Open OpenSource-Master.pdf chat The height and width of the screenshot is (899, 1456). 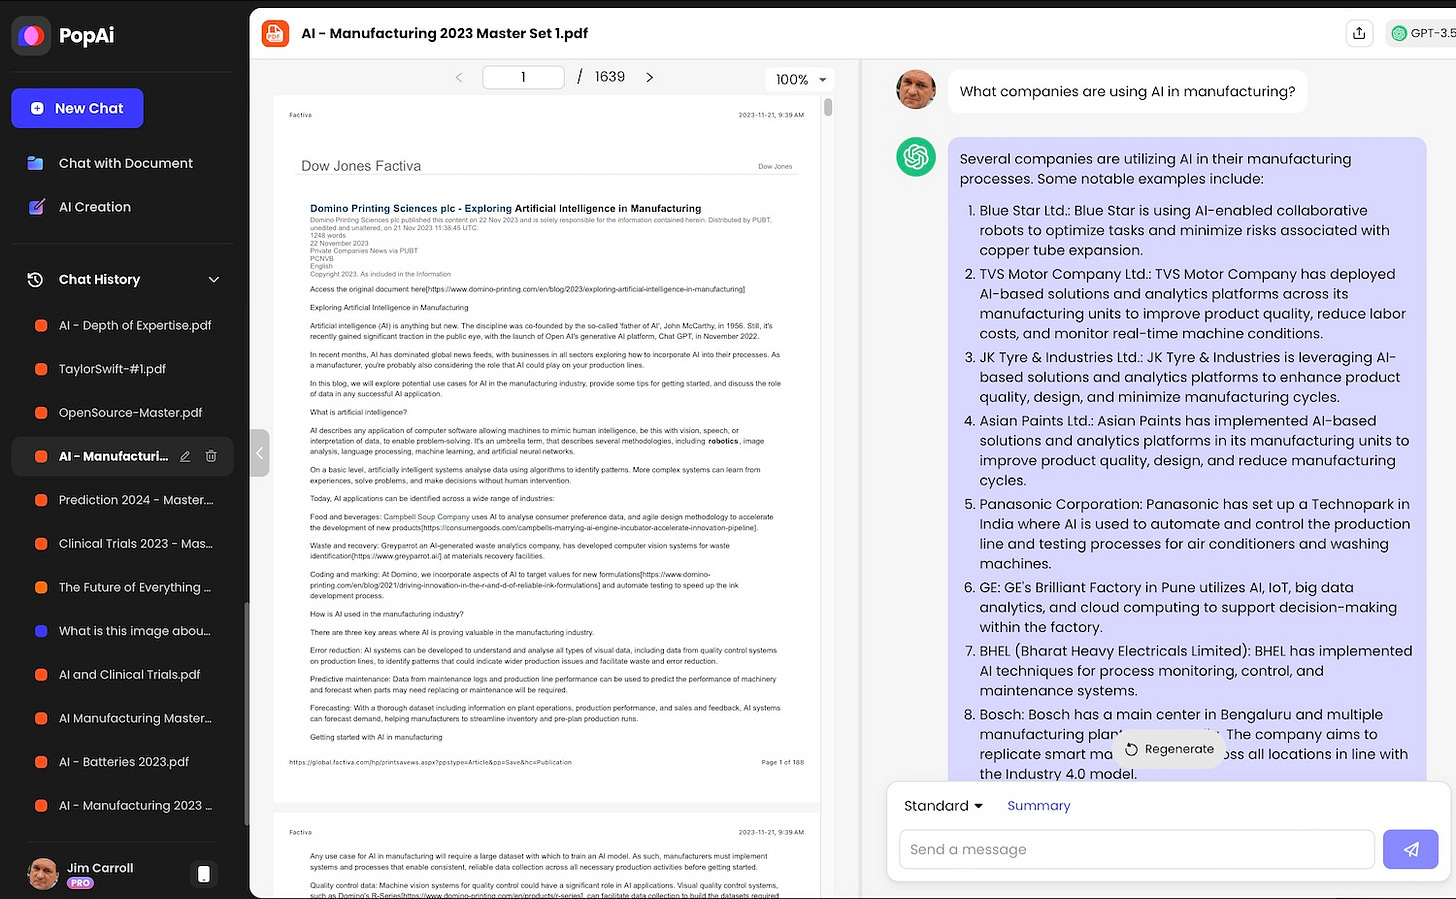coord(130,412)
